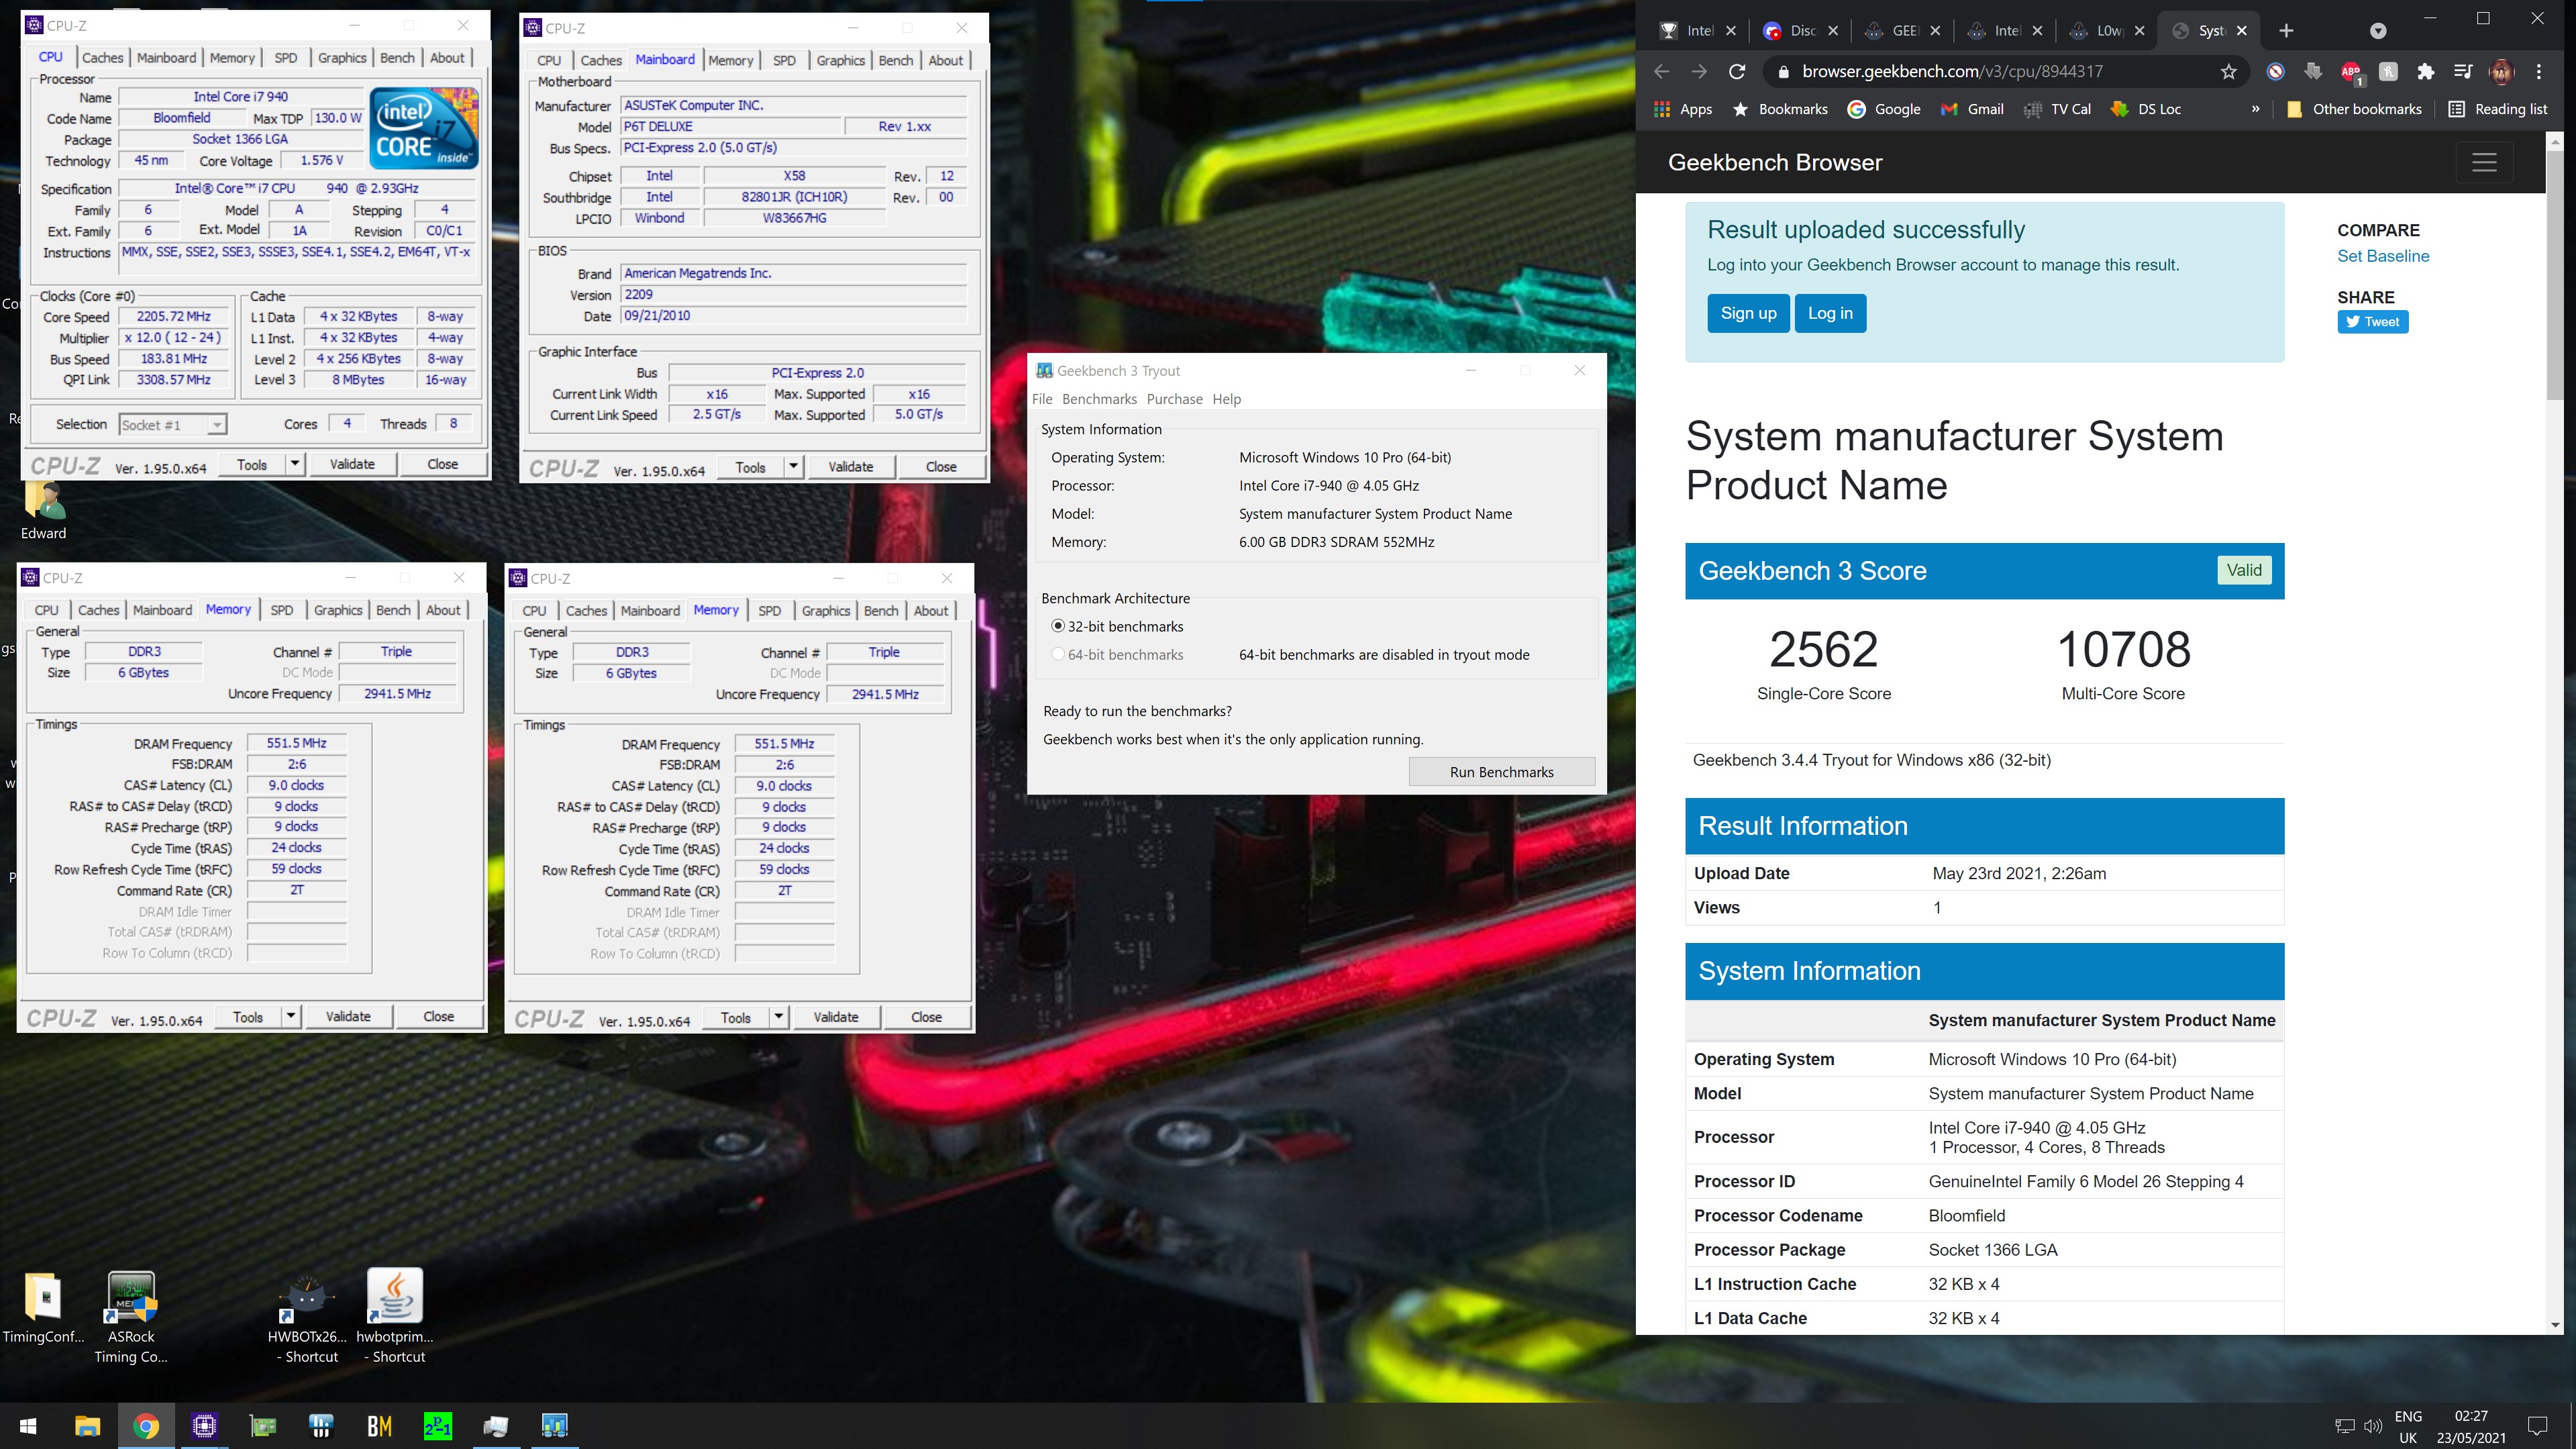The image size is (2576, 1449).
Task: Expand Tools arrow in bottom-right Memory window
Action: point(779,1017)
